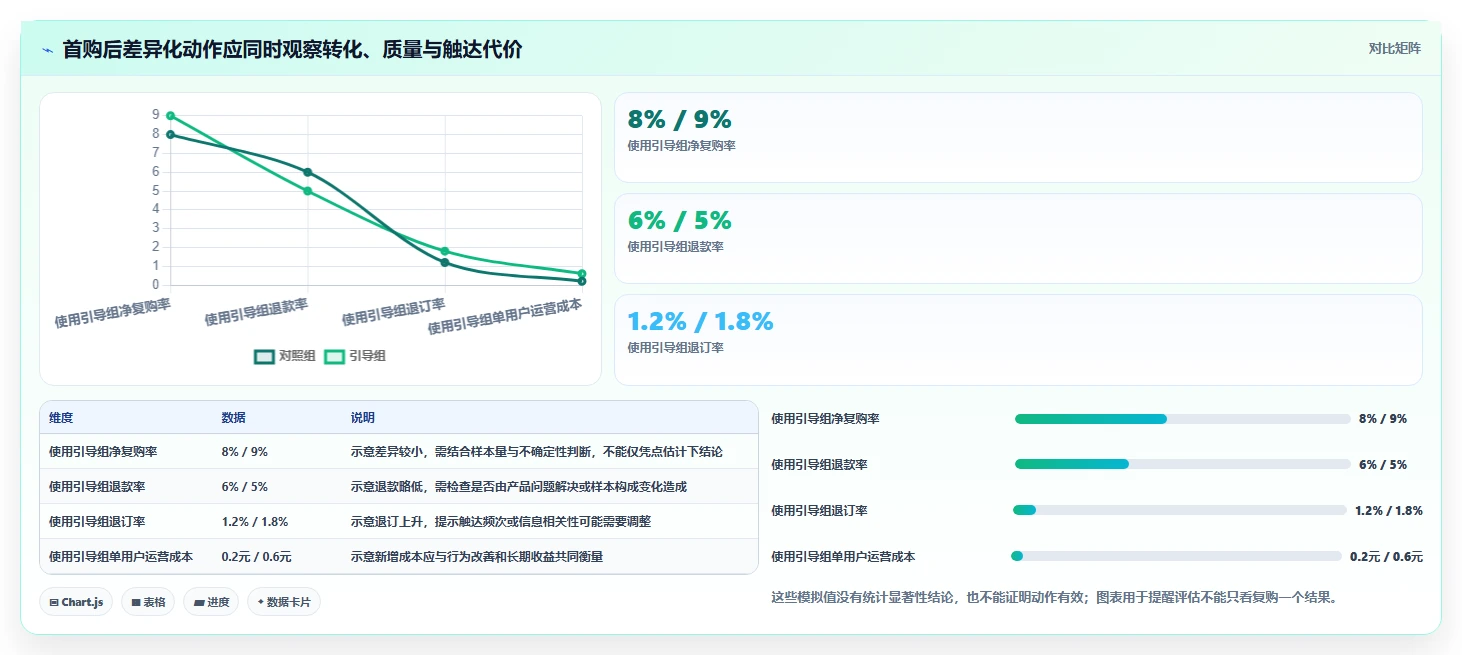Click the explanation starting 示意退款略低
1462x655 pixels.
tap(518, 487)
